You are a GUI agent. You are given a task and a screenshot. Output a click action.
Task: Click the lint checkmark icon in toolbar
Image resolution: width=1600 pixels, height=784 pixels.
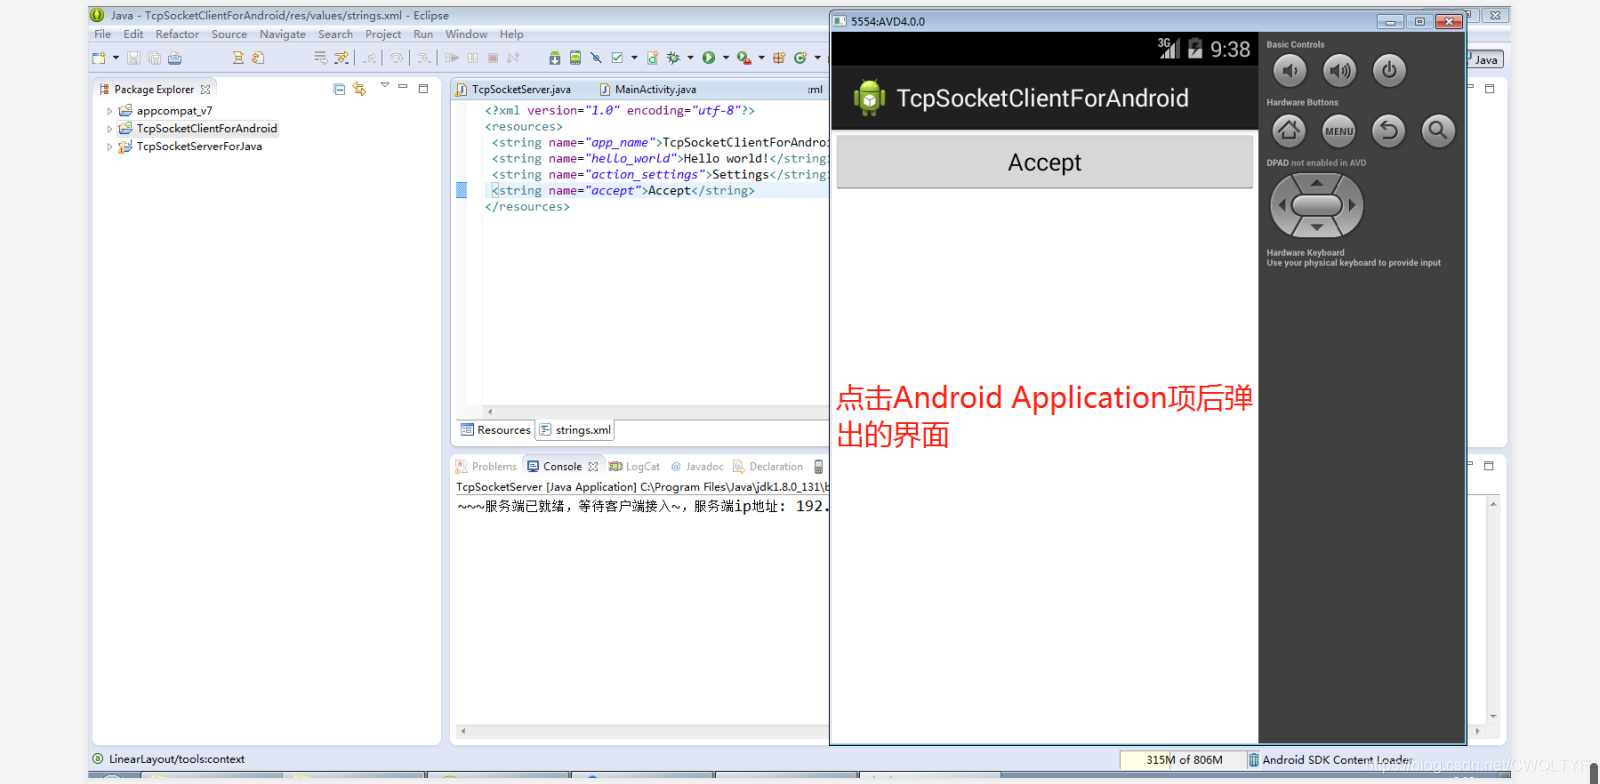coord(617,58)
